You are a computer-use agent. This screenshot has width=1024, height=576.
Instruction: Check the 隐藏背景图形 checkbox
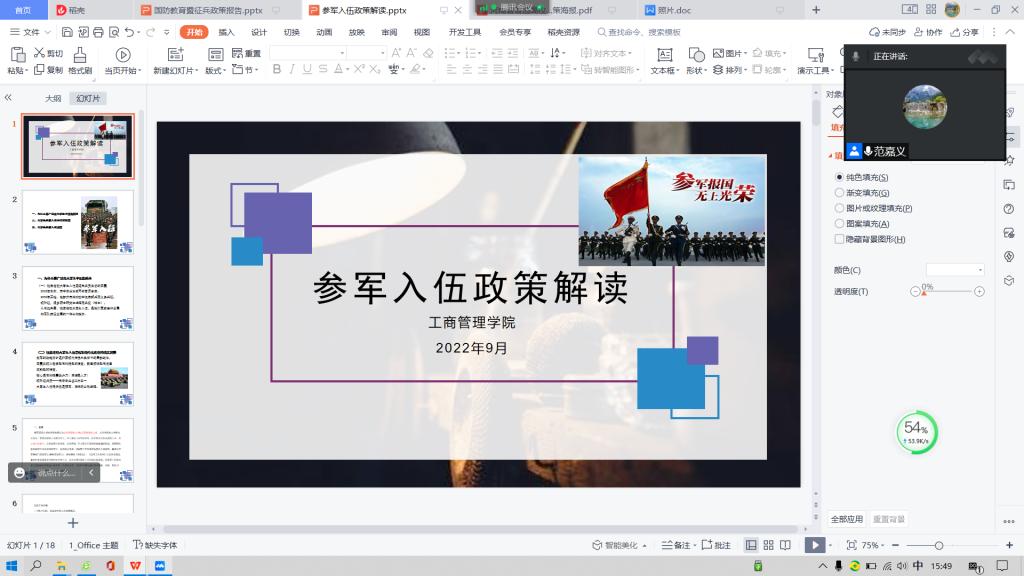pyautogui.click(x=839, y=240)
